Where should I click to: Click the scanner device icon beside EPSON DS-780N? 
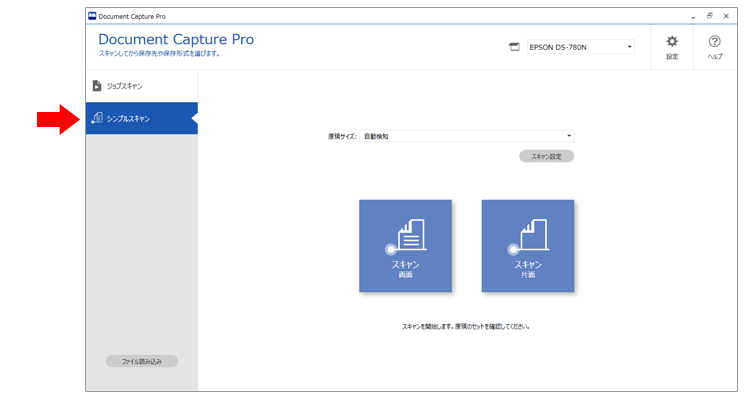pyautogui.click(x=514, y=47)
